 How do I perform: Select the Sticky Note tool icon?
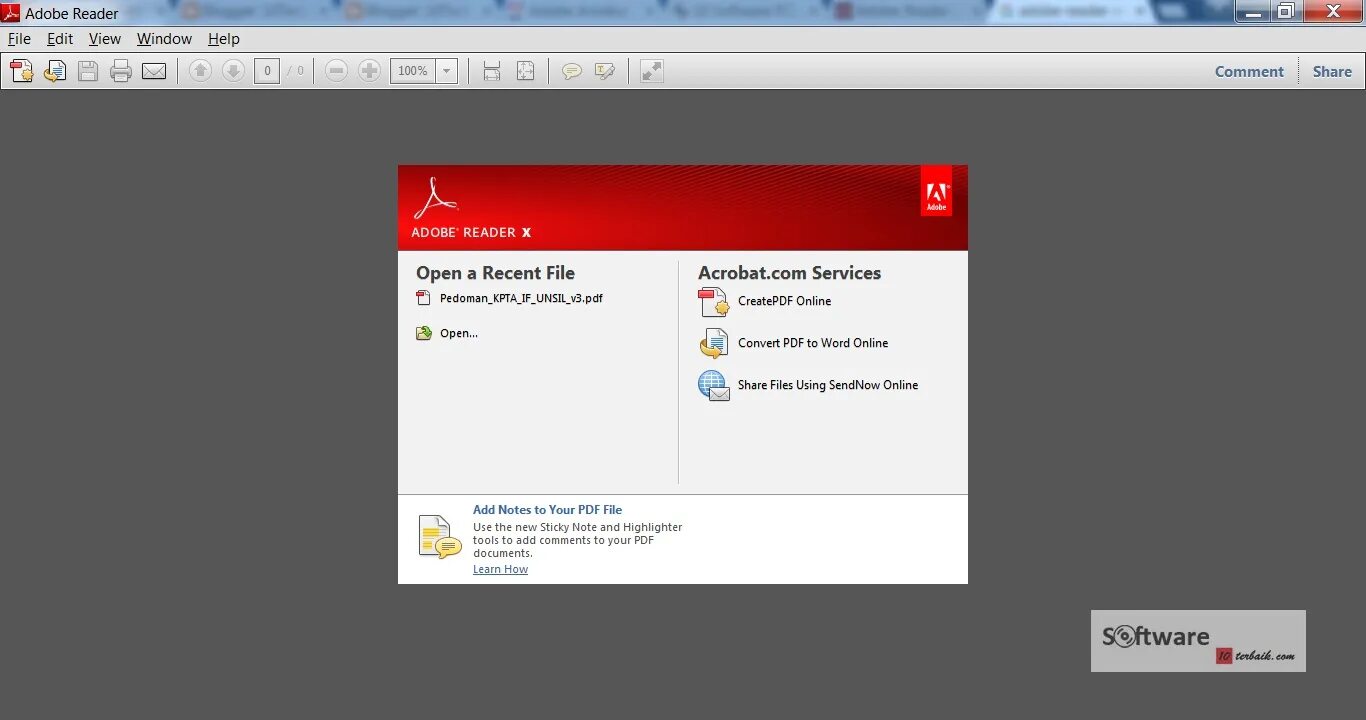click(x=572, y=71)
